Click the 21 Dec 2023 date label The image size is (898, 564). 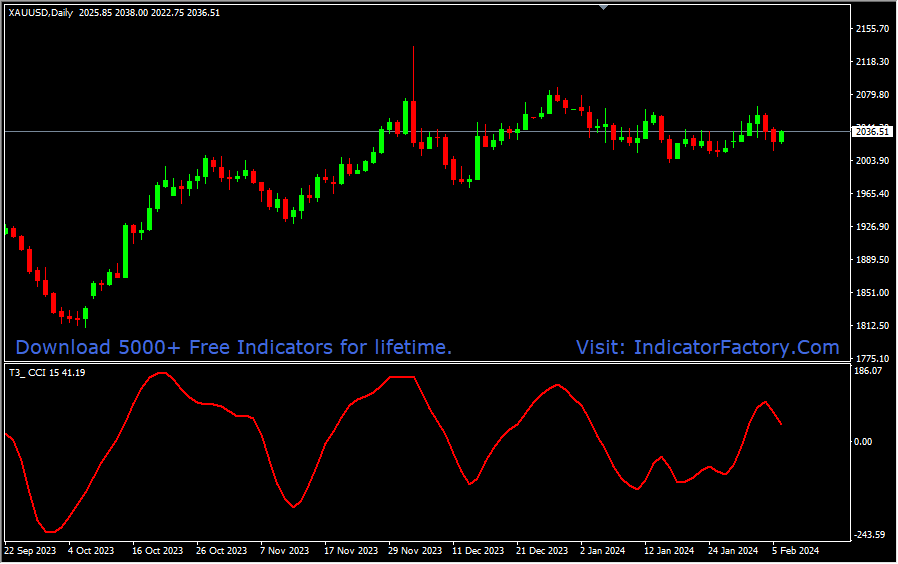coord(542,551)
